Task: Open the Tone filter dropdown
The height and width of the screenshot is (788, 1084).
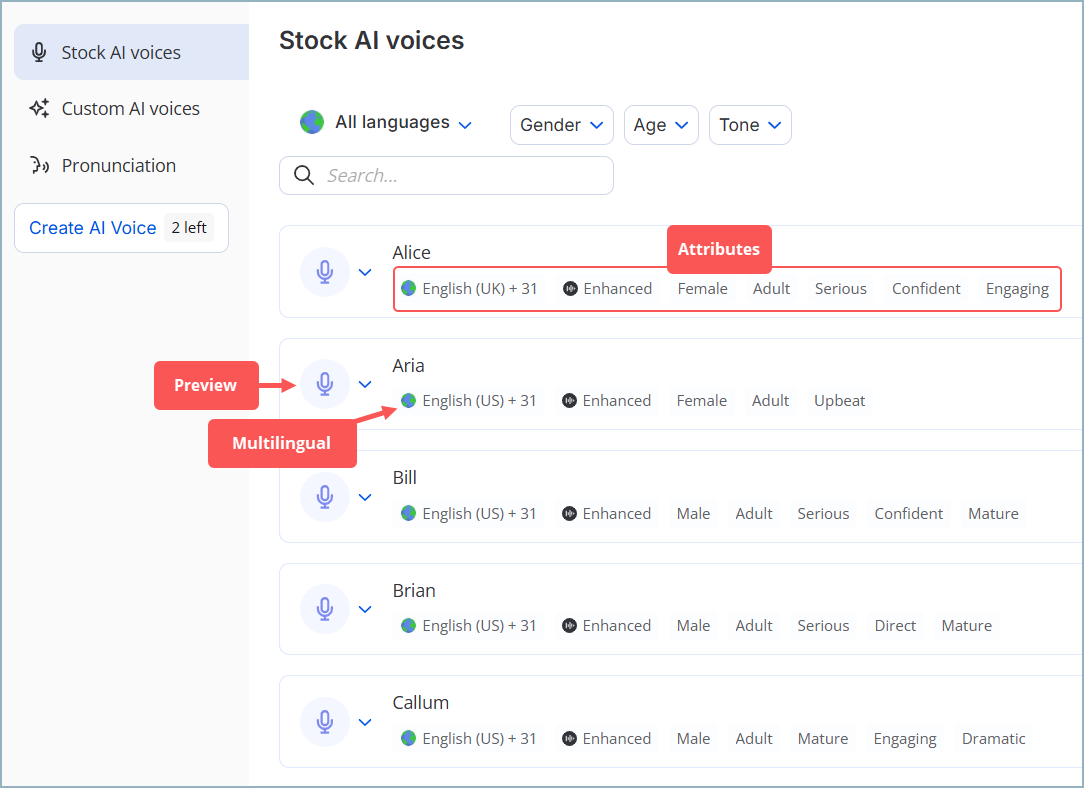Action: pyautogui.click(x=749, y=125)
